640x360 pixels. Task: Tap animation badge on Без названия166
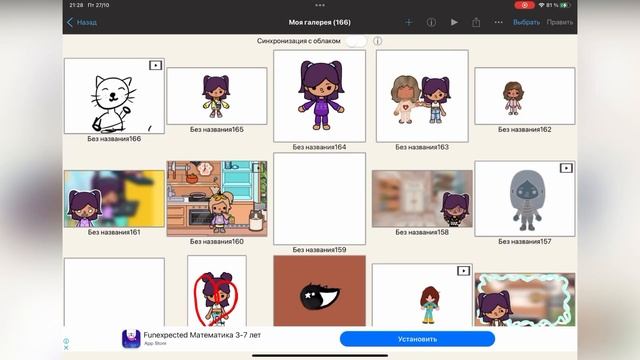156,65
